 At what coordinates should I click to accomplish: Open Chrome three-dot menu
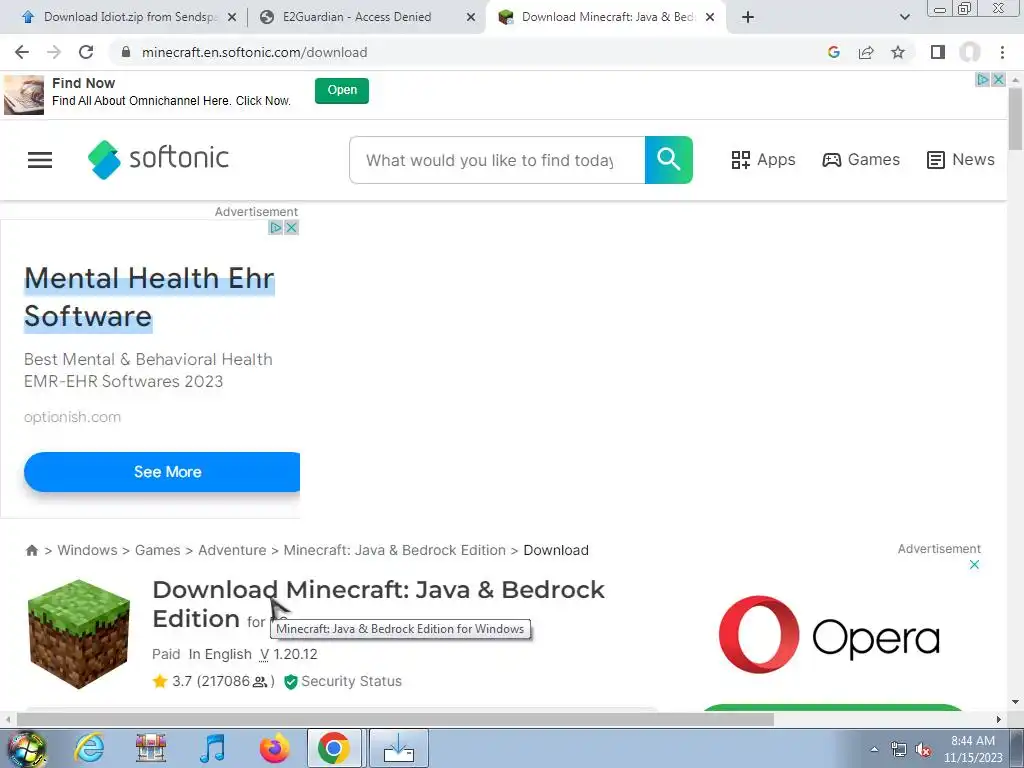1002,52
